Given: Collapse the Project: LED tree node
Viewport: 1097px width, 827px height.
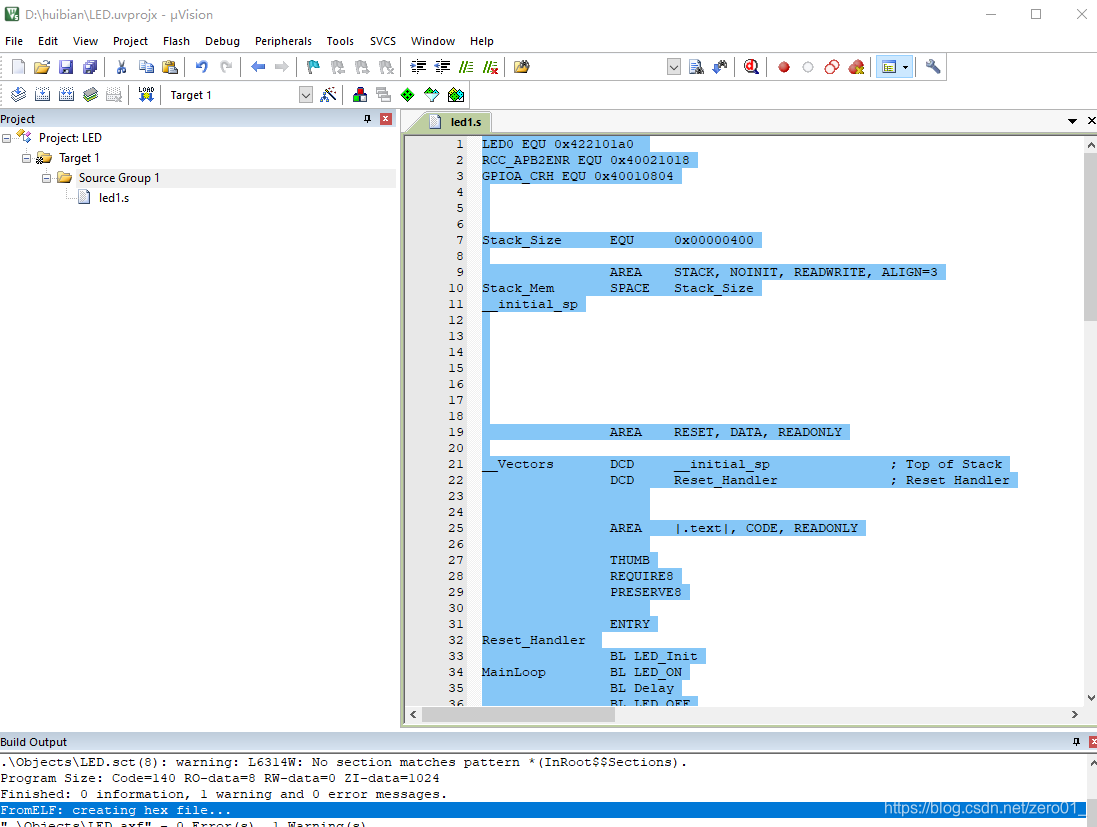Looking at the screenshot, I should (x=6, y=138).
